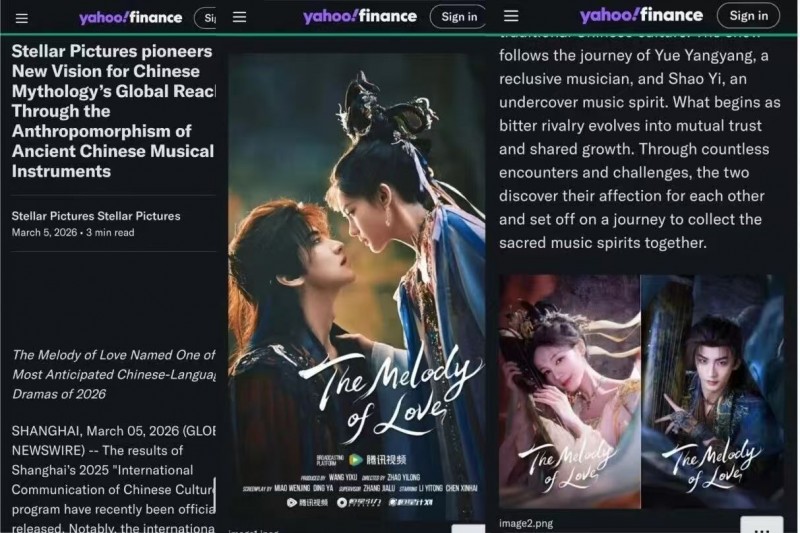Screen dimensions: 800x533
Task: Click Yahoo Finance logo in left panel
Action: click(x=131, y=18)
